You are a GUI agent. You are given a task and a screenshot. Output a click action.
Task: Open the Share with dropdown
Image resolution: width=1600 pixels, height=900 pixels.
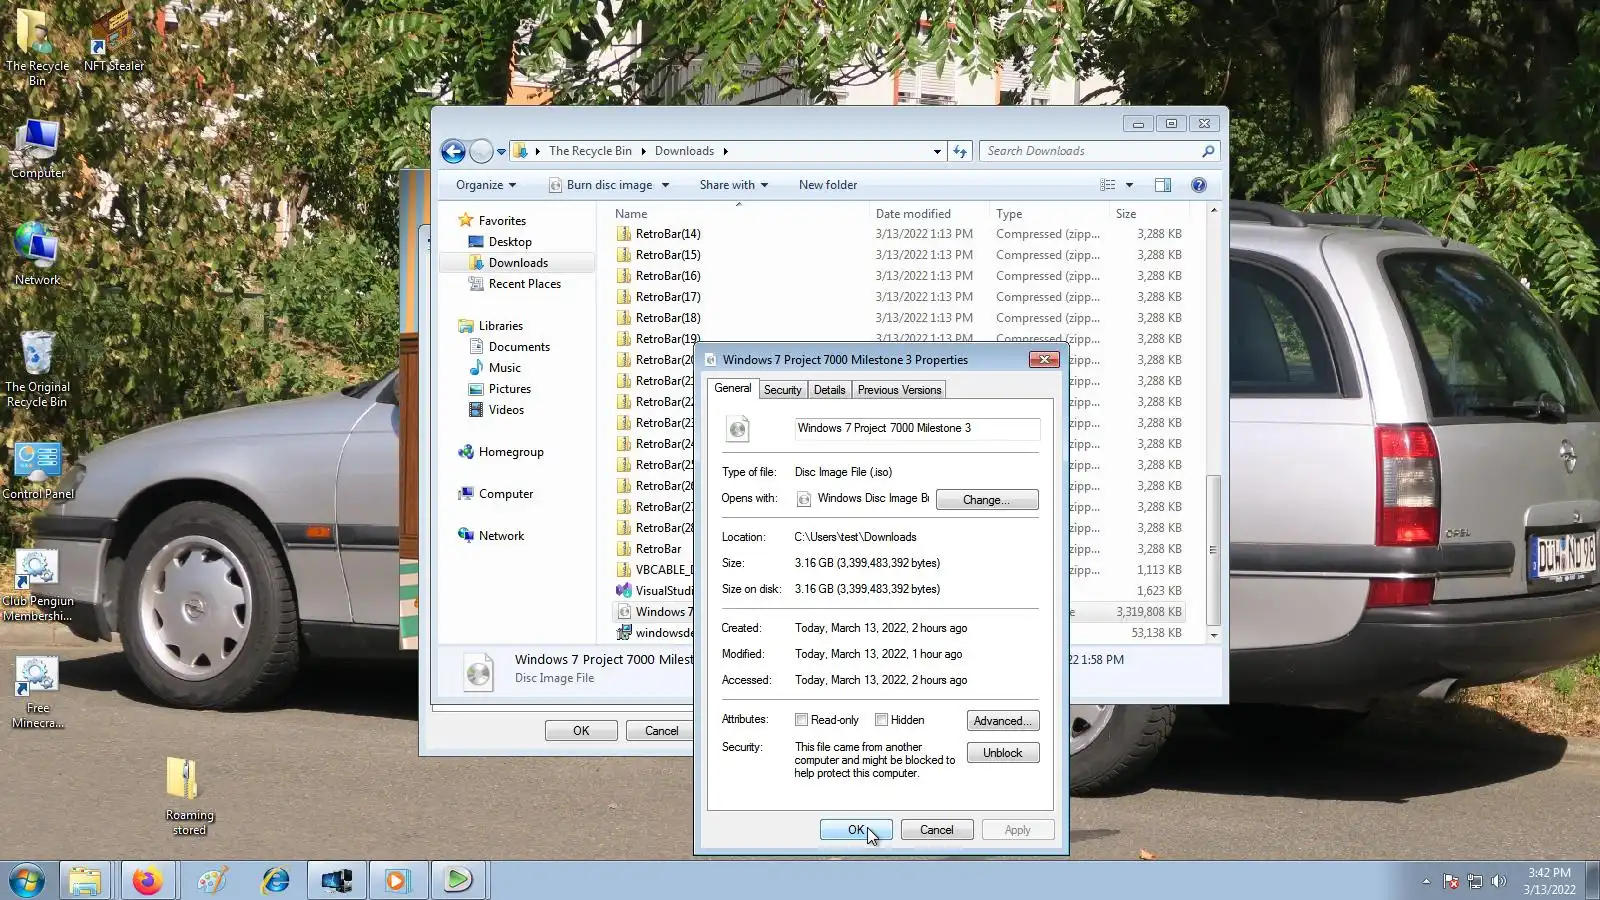point(734,185)
